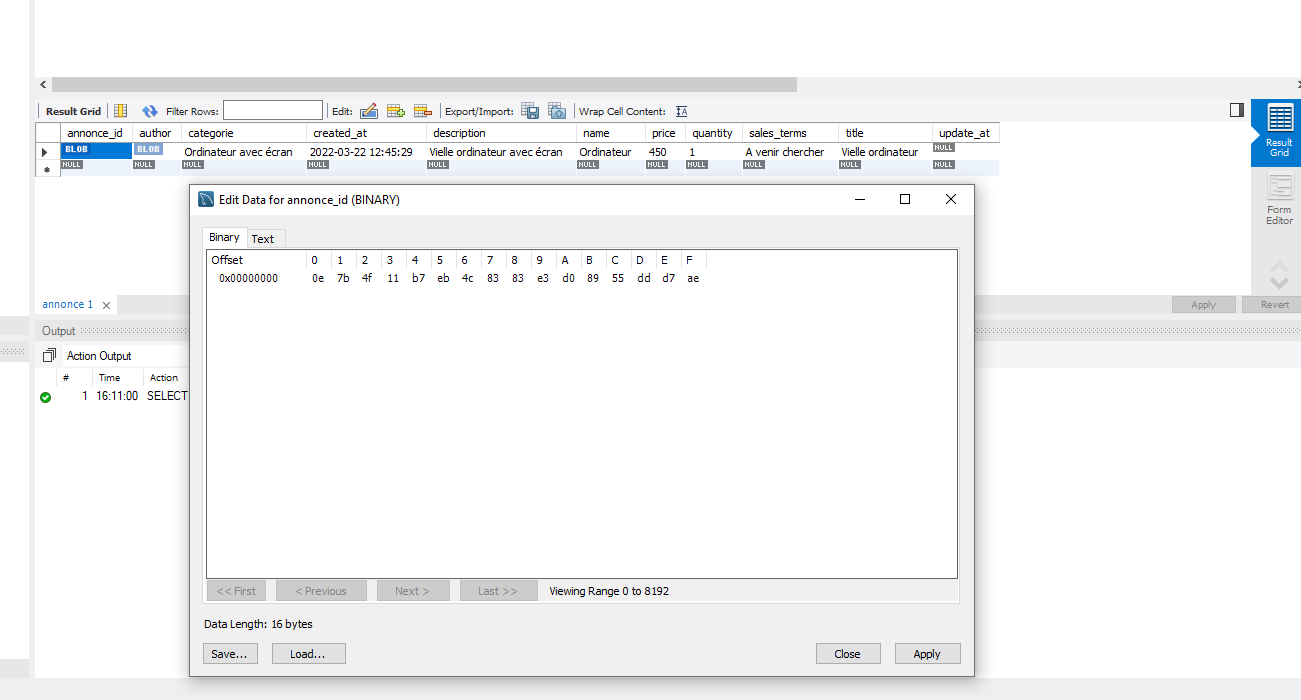1301x700 pixels.
Task: Click the SELECT action log entry
Action: point(167,396)
